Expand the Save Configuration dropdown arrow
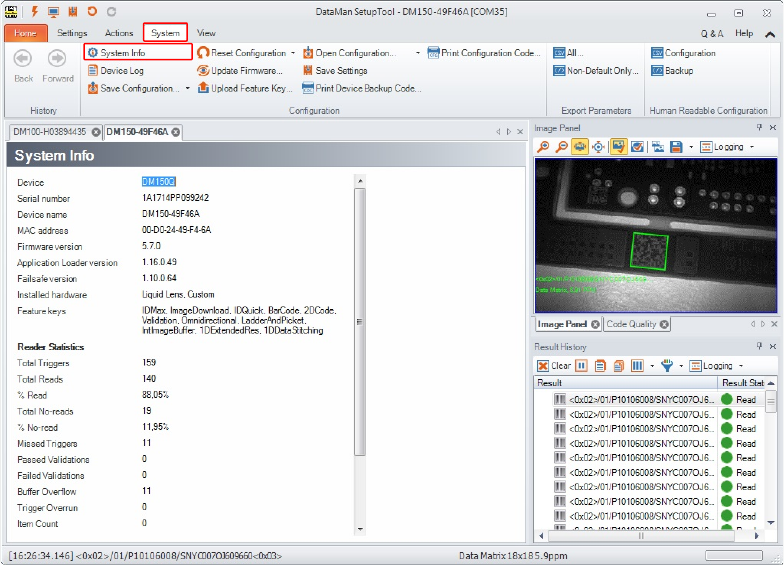 (188, 89)
